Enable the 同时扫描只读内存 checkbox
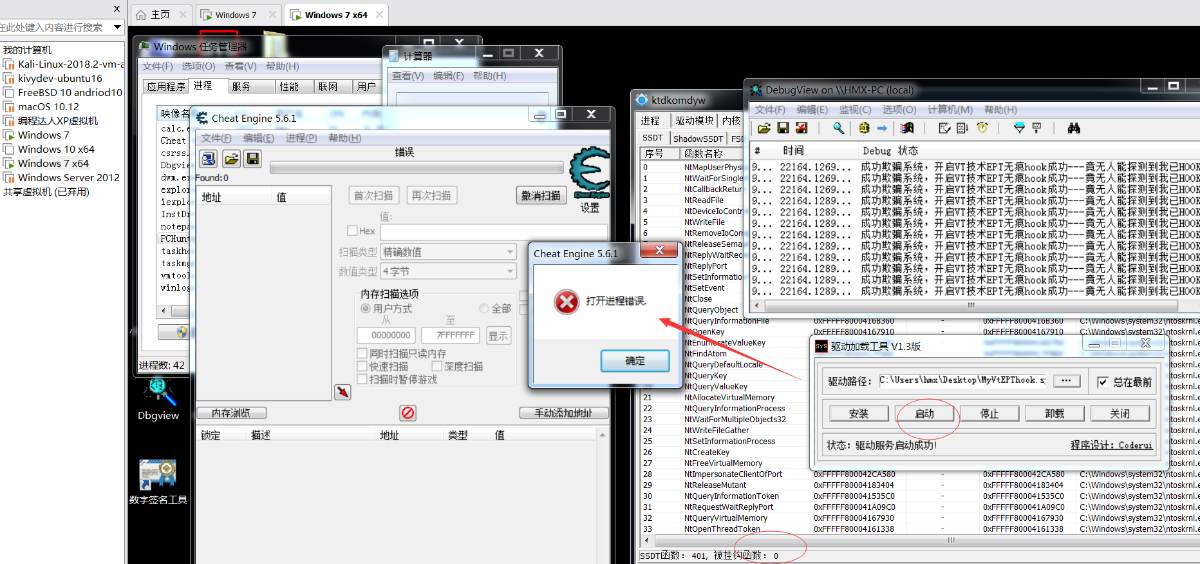Viewport: 1200px width, 564px height. coord(363,353)
